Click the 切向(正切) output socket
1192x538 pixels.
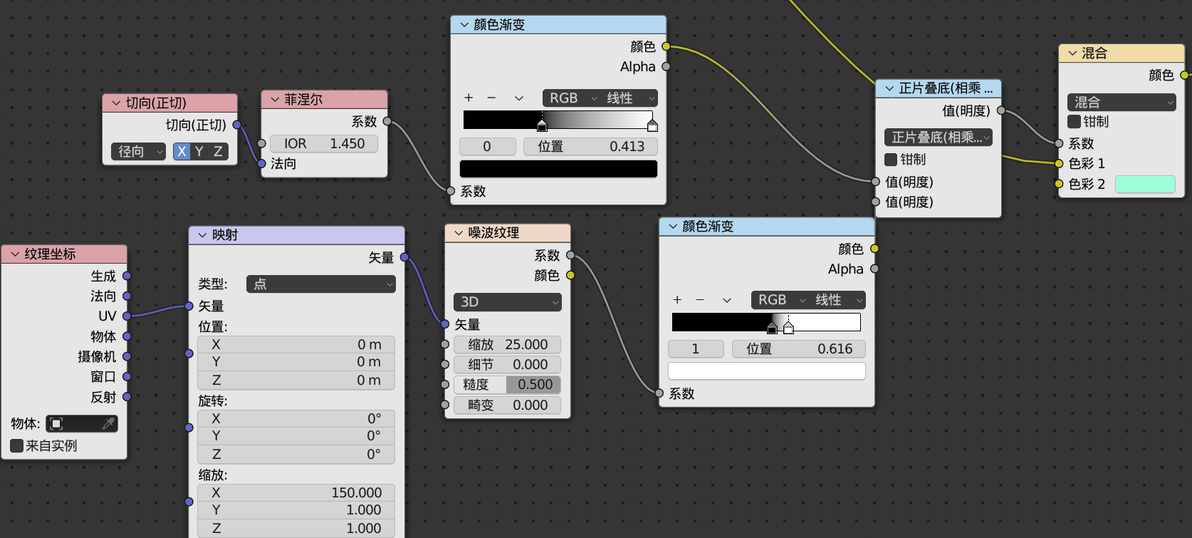pos(237,125)
